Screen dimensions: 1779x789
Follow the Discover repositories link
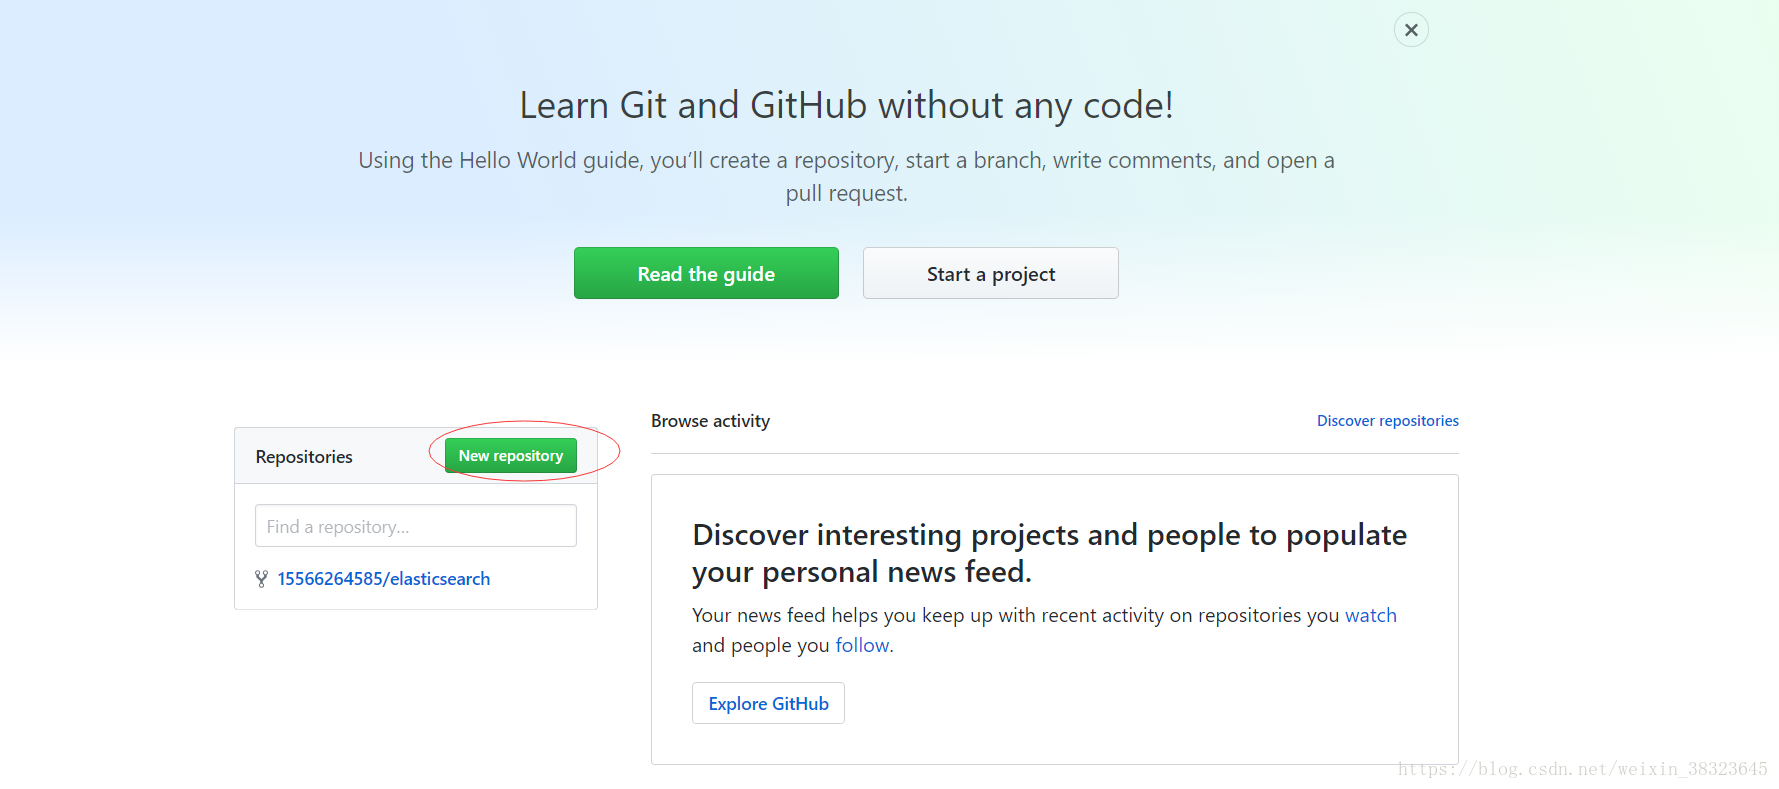(1387, 421)
